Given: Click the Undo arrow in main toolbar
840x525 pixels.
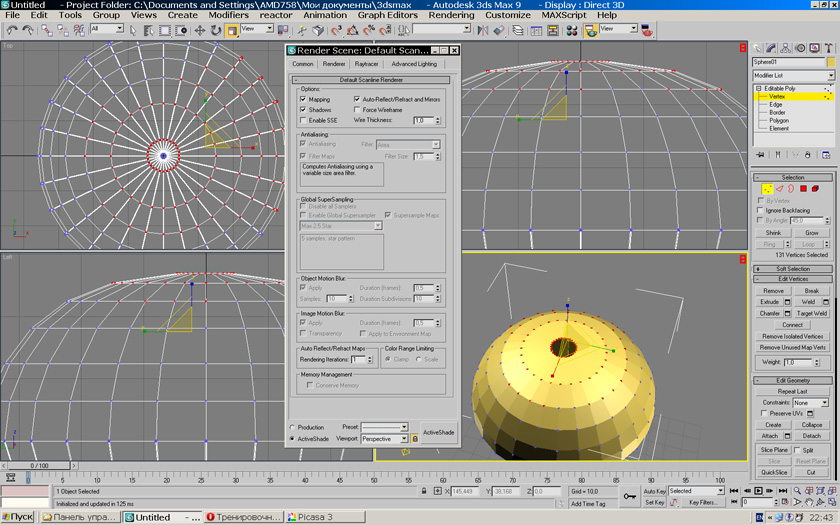Looking at the screenshot, I should click(12, 31).
